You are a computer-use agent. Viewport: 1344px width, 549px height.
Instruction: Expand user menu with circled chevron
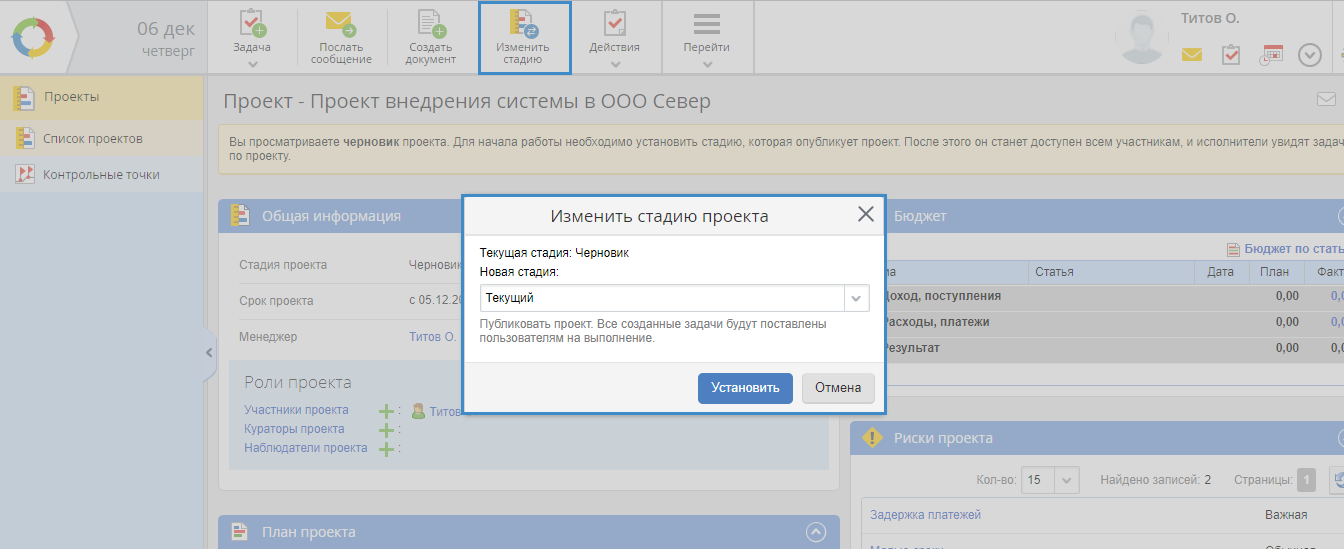click(x=1310, y=55)
